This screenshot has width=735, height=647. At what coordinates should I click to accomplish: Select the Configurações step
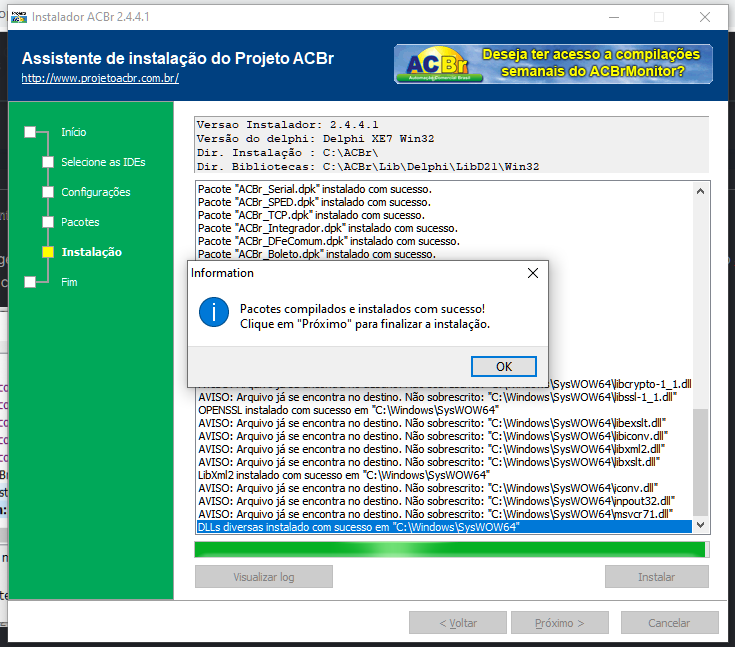pos(96,192)
